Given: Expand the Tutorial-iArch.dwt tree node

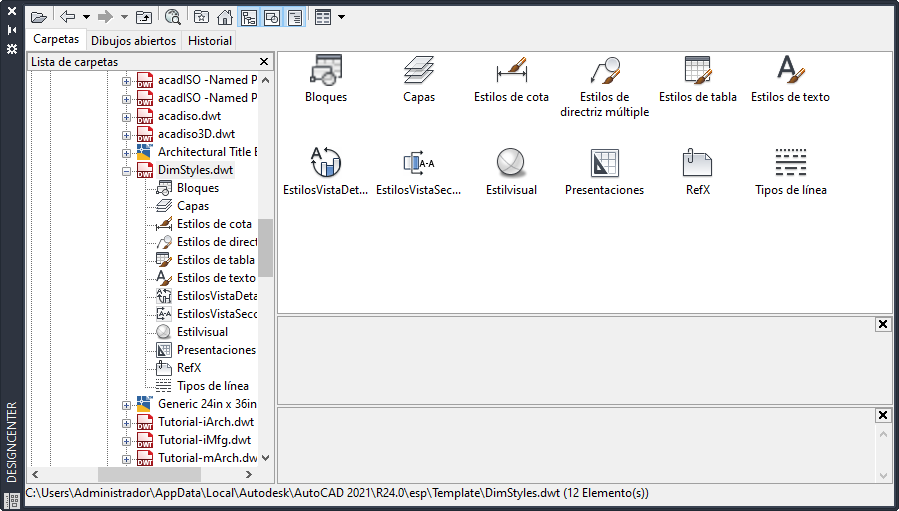Looking at the screenshot, I should tap(126, 424).
